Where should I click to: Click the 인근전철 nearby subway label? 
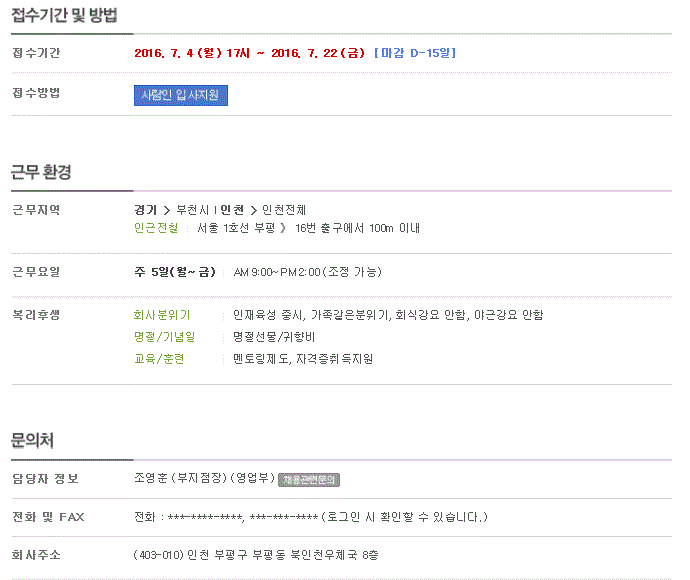click(x=156, y=228)
